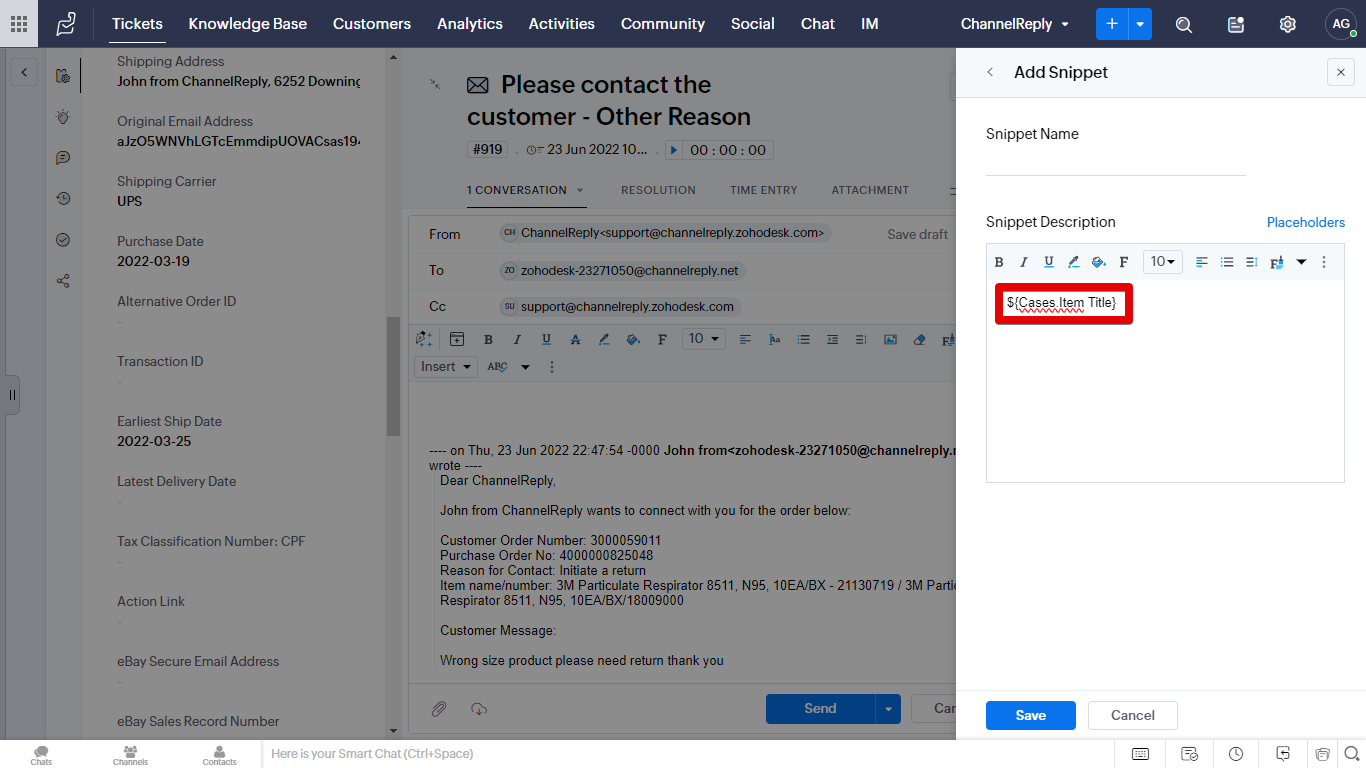Apply bold in snippet description toolbar
1366x768 pixels.
tap(999, 262)
